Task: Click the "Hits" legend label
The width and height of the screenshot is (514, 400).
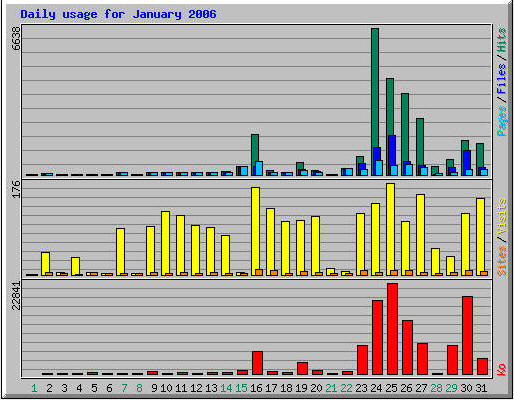Action: pos(501,40)
